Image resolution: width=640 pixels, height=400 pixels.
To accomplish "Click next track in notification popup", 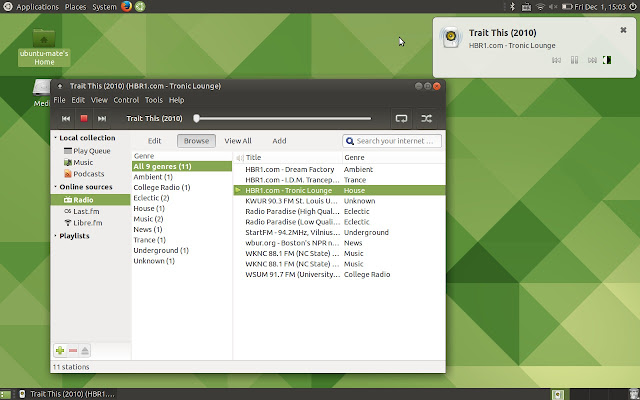I will (x=592, y=60).
